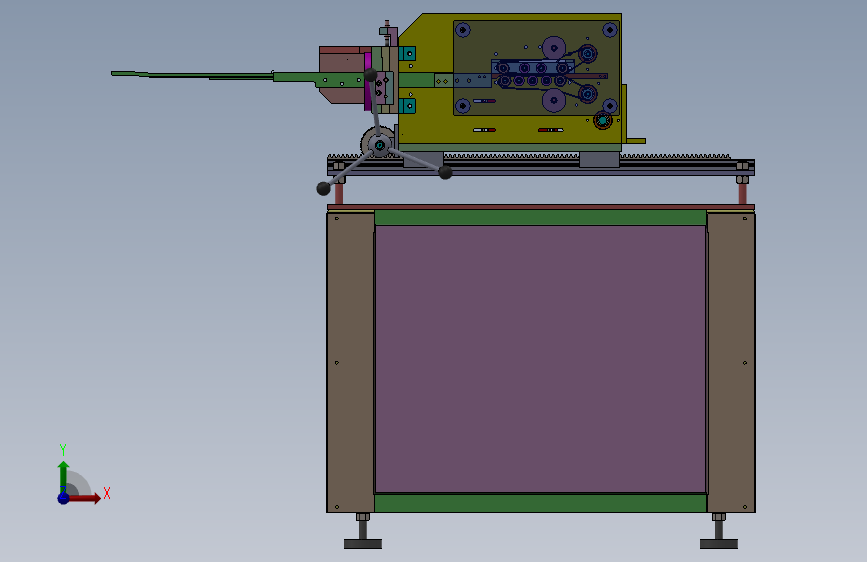
Task: Click the handwheel's lower-left black knob
Action: 323,189
